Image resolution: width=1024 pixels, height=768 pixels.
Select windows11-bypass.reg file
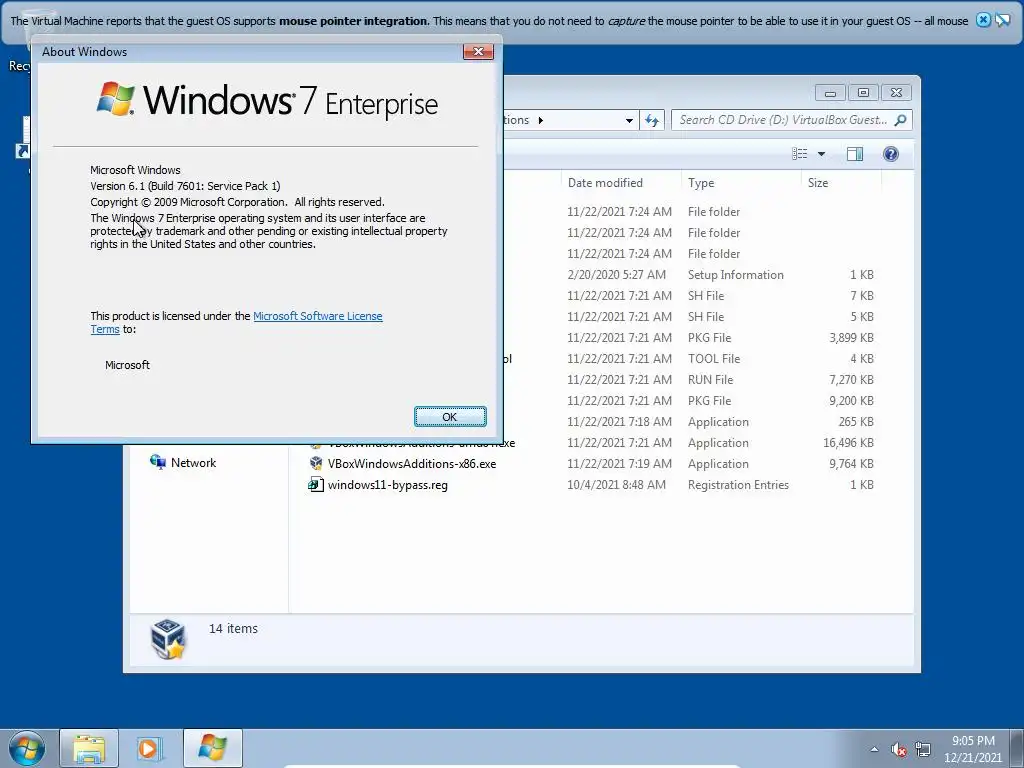[387, 485]
